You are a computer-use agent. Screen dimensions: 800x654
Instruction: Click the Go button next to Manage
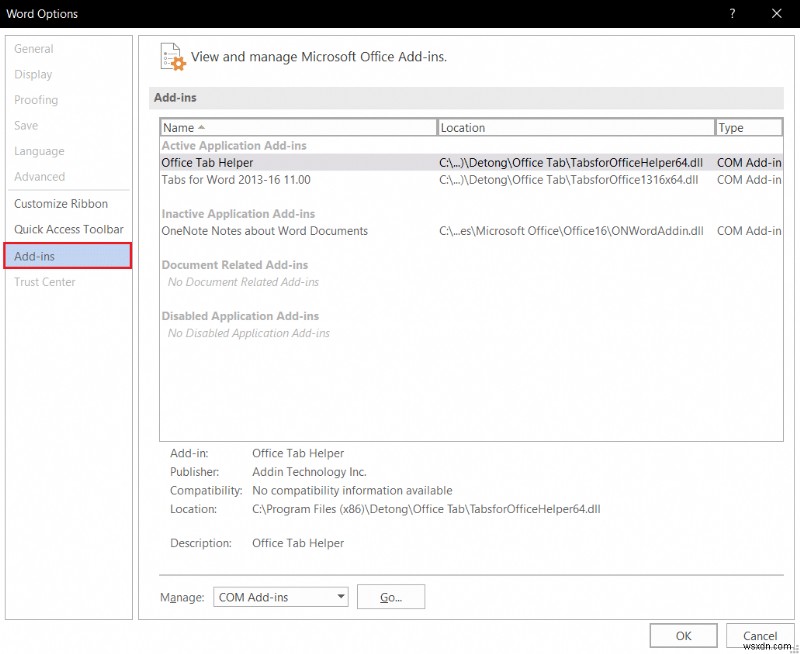coord(390,597)
